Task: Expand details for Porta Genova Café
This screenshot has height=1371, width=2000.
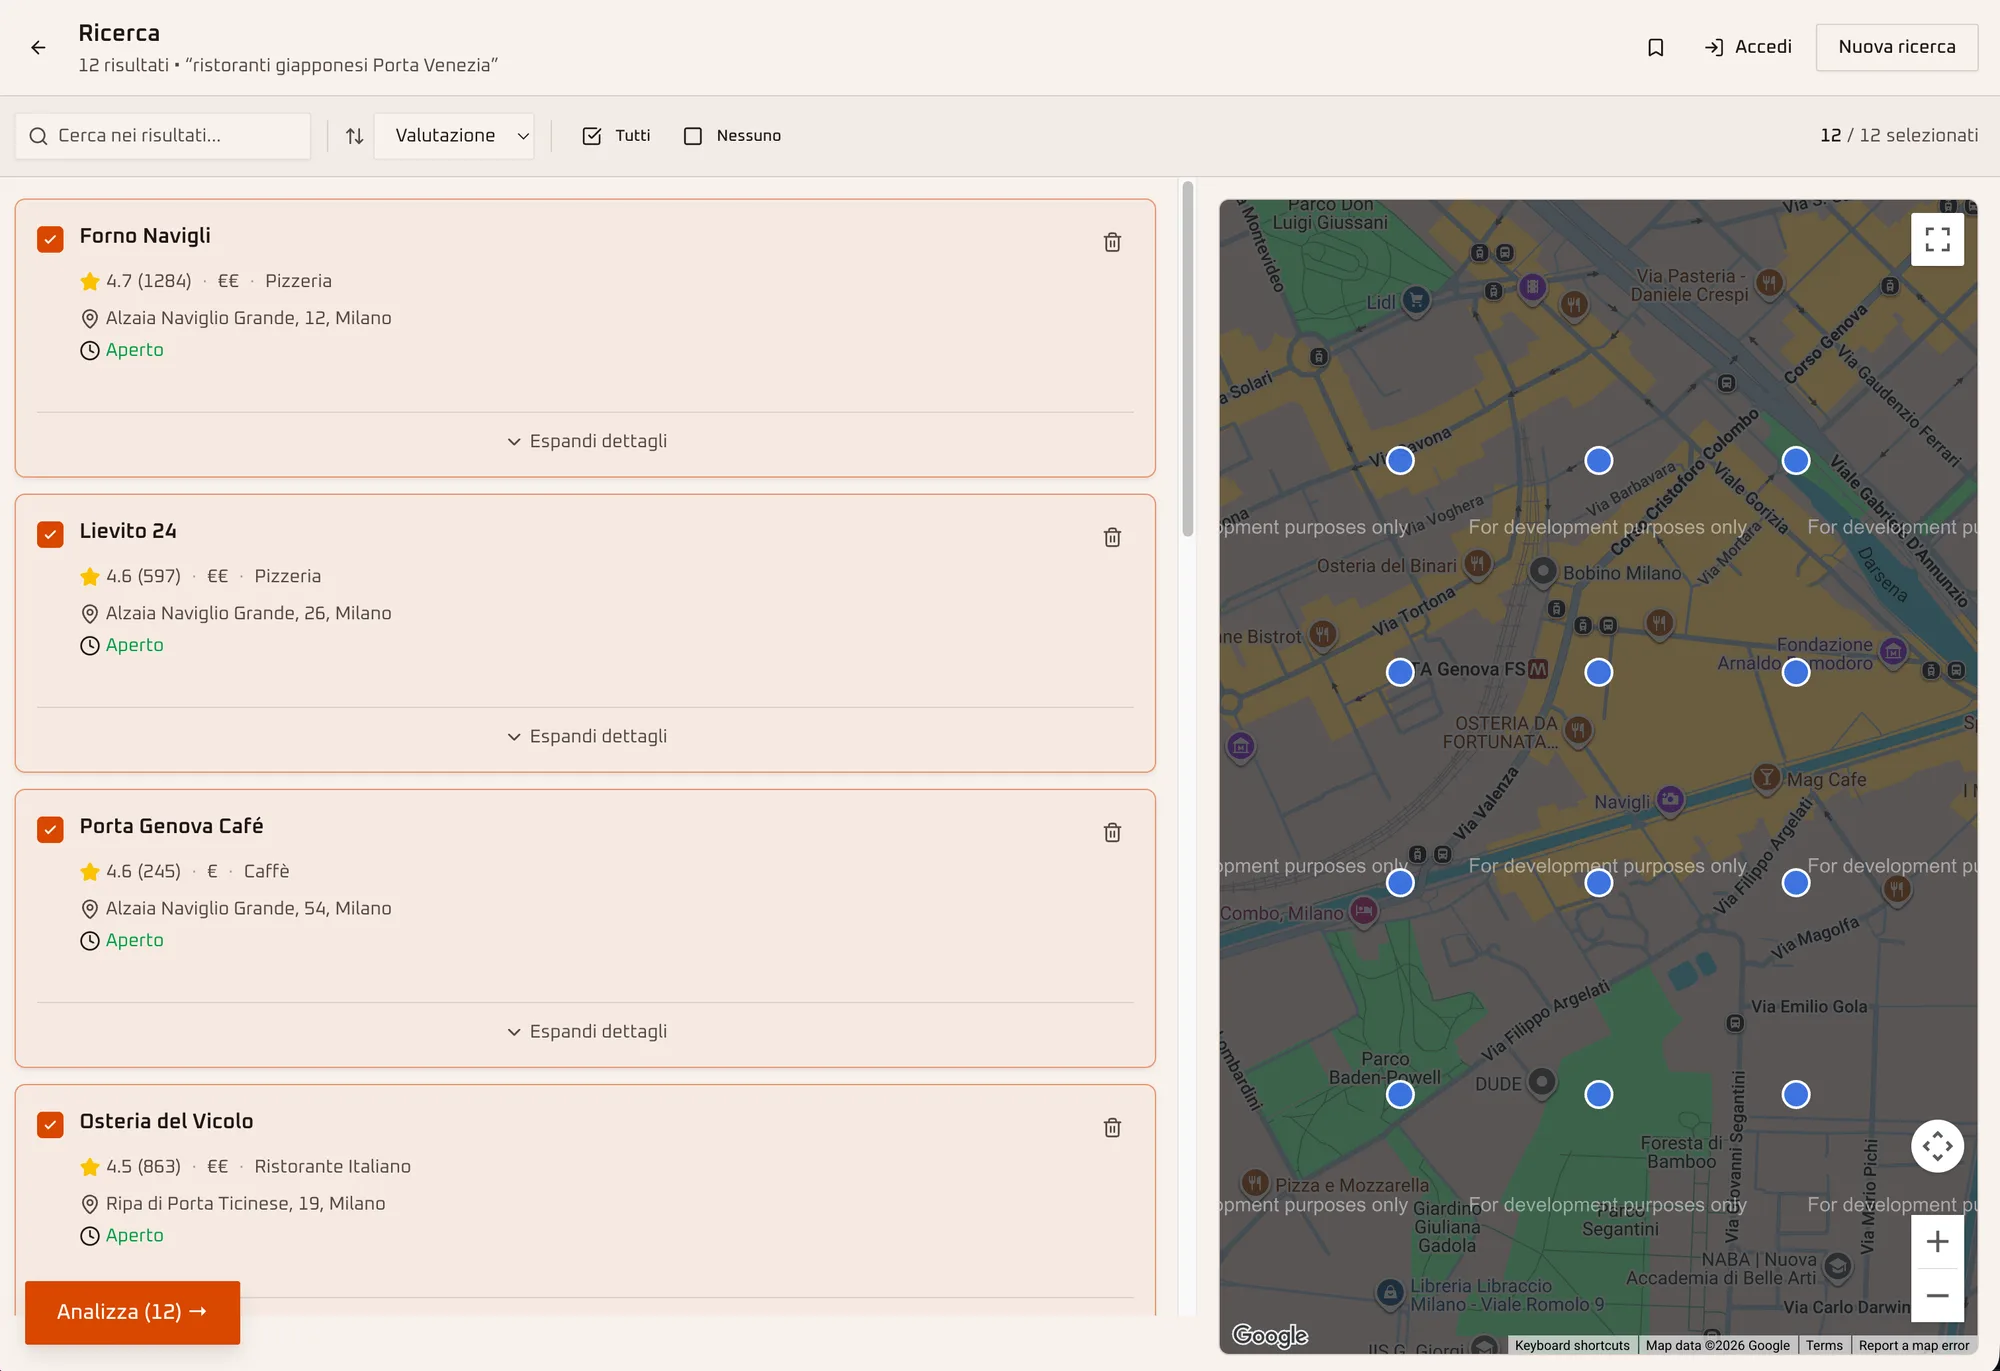Action: [586, 1031]
